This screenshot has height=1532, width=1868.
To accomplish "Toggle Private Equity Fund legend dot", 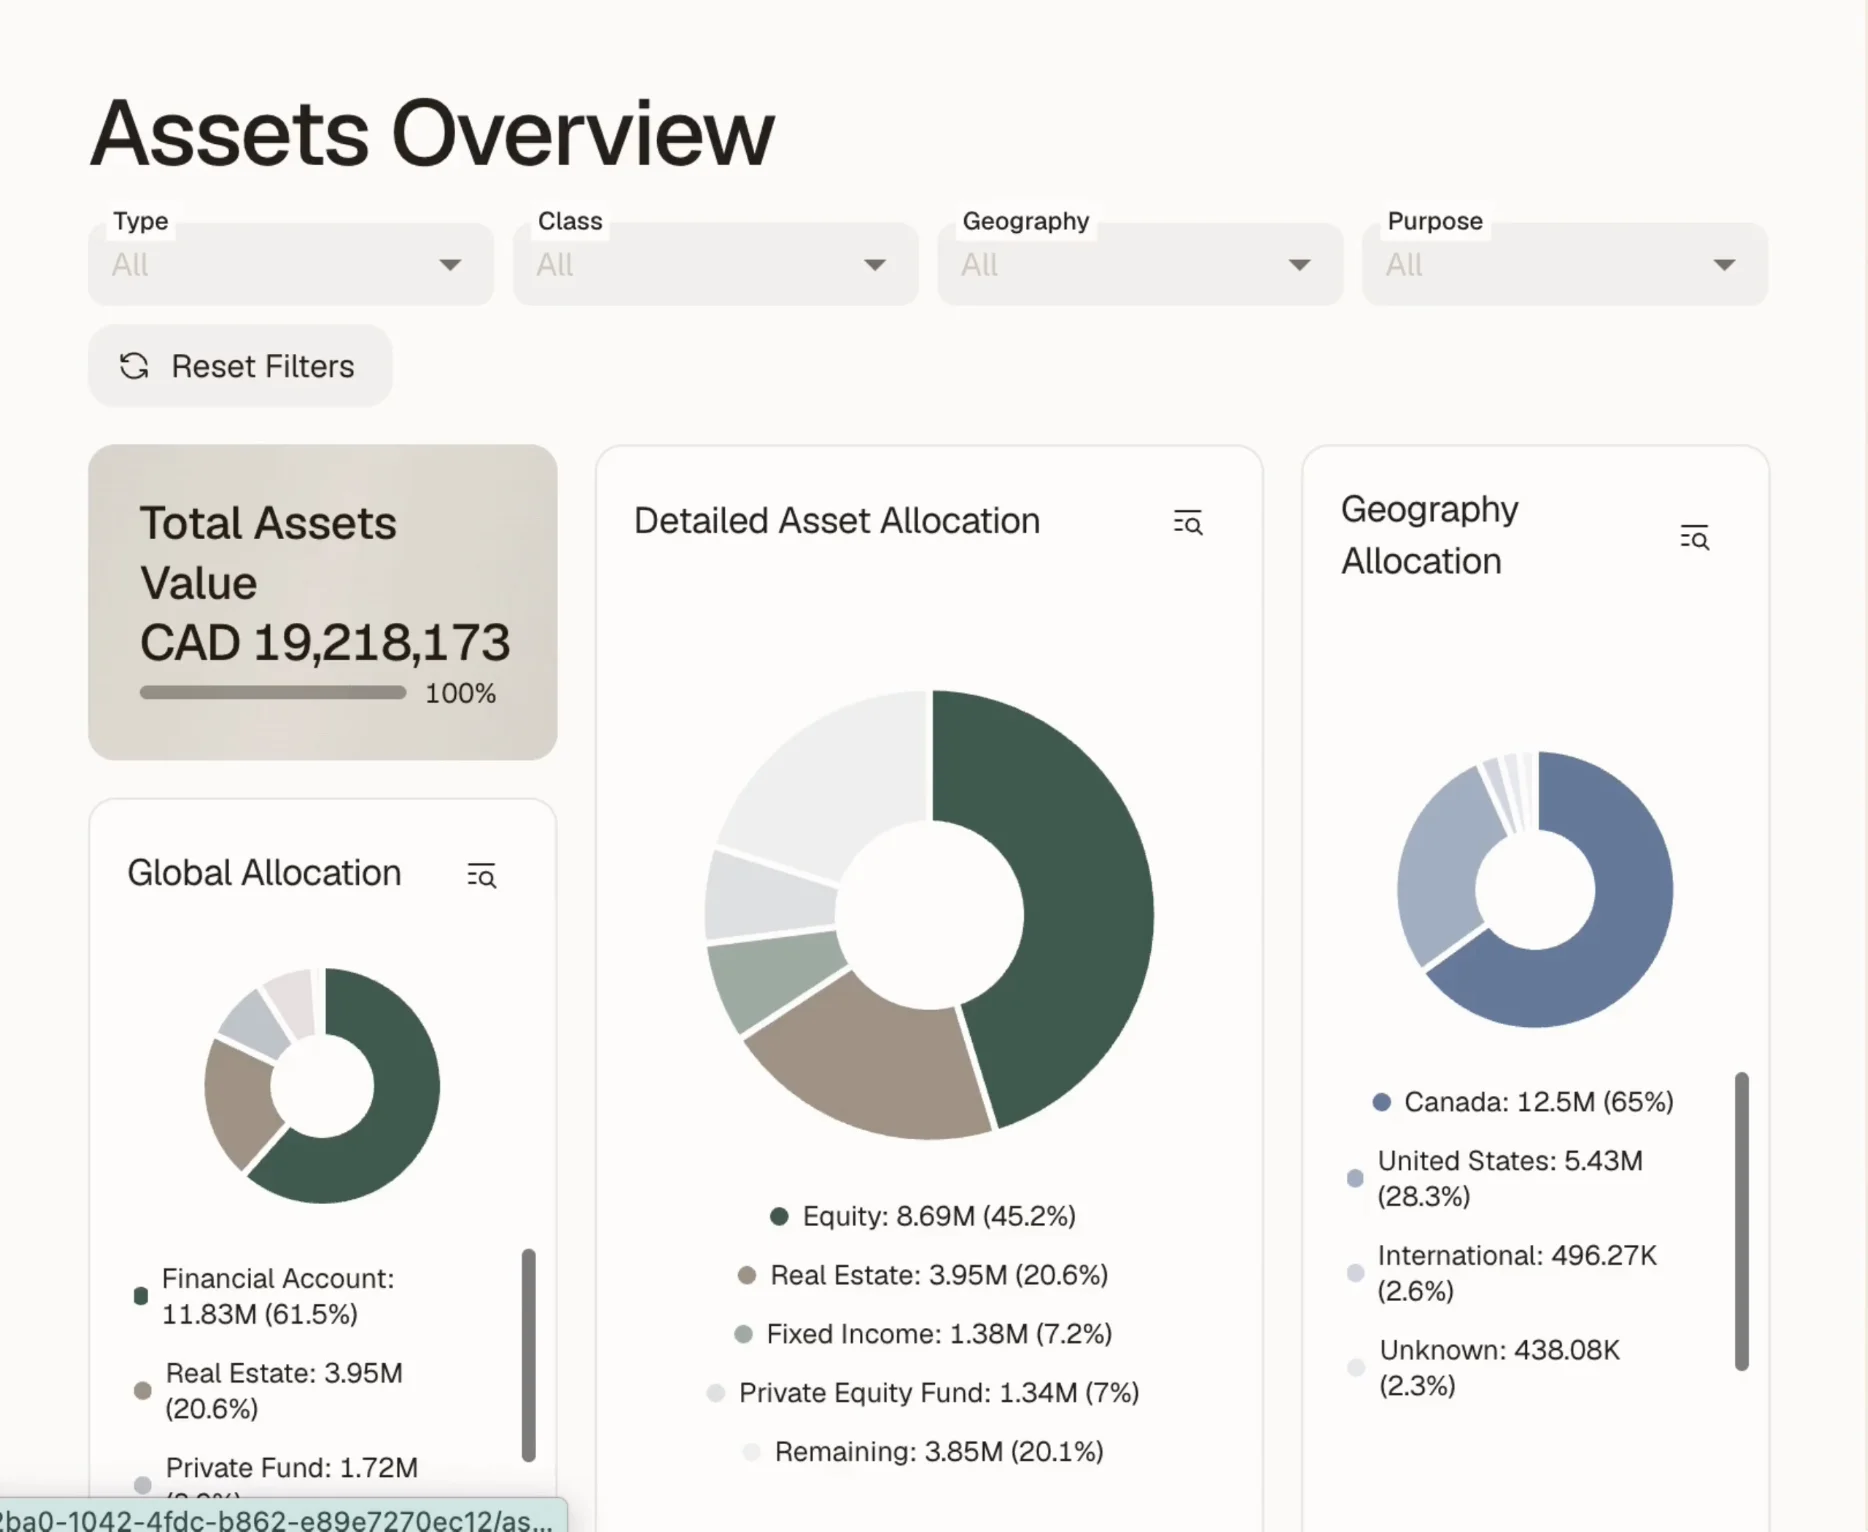I will pos(715,1393).
